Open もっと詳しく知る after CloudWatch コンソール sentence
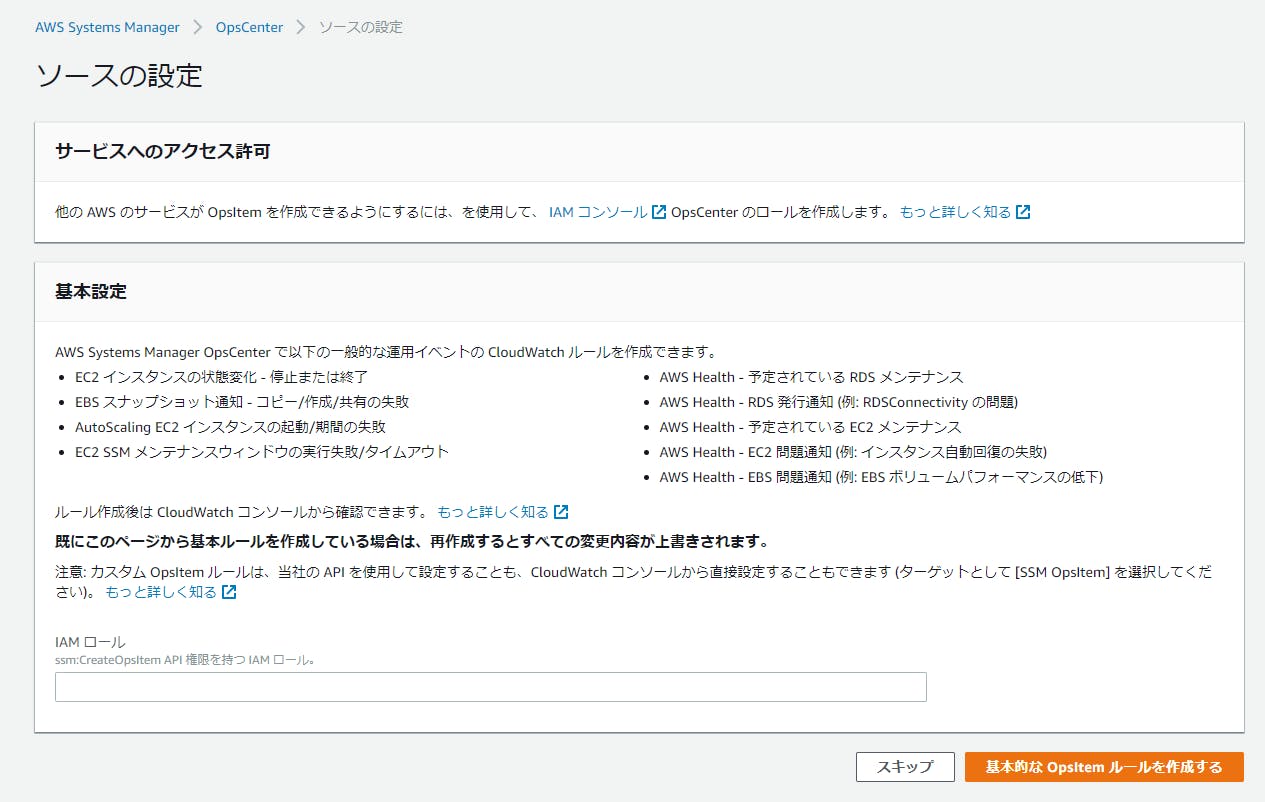 point(493,512)
